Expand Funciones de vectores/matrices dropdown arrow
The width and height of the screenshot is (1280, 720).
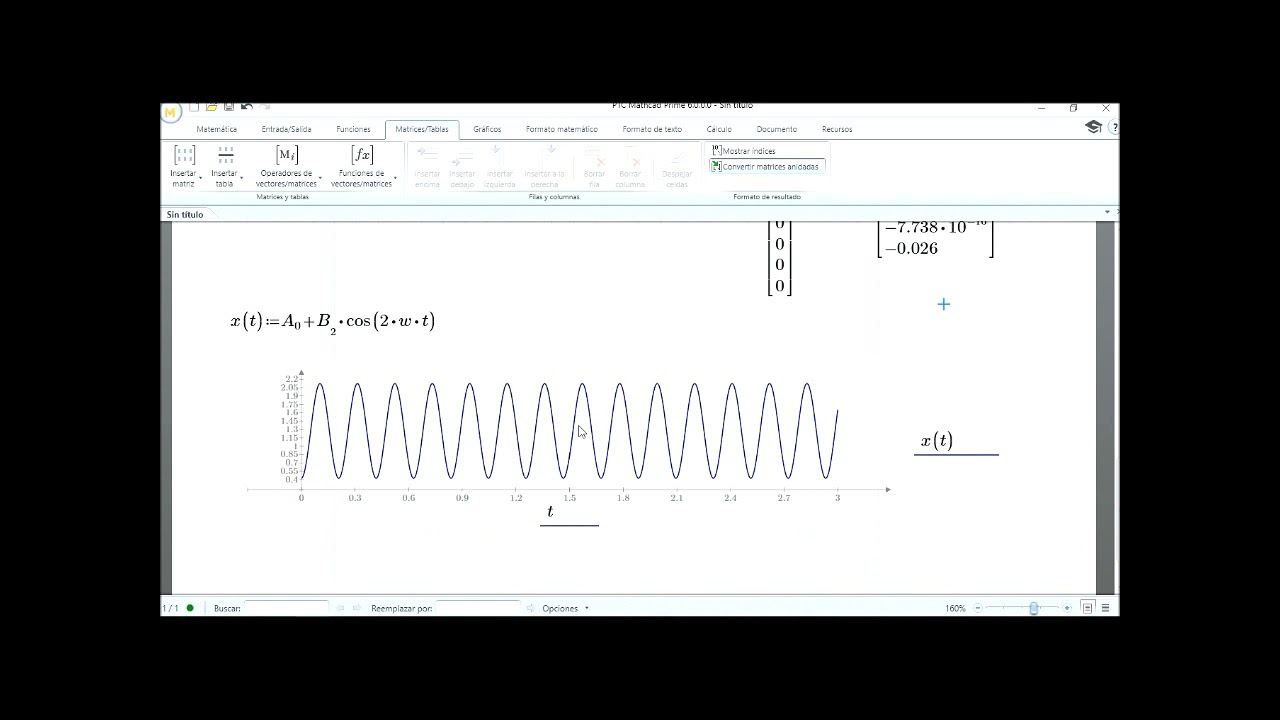(x=395, y=178)
